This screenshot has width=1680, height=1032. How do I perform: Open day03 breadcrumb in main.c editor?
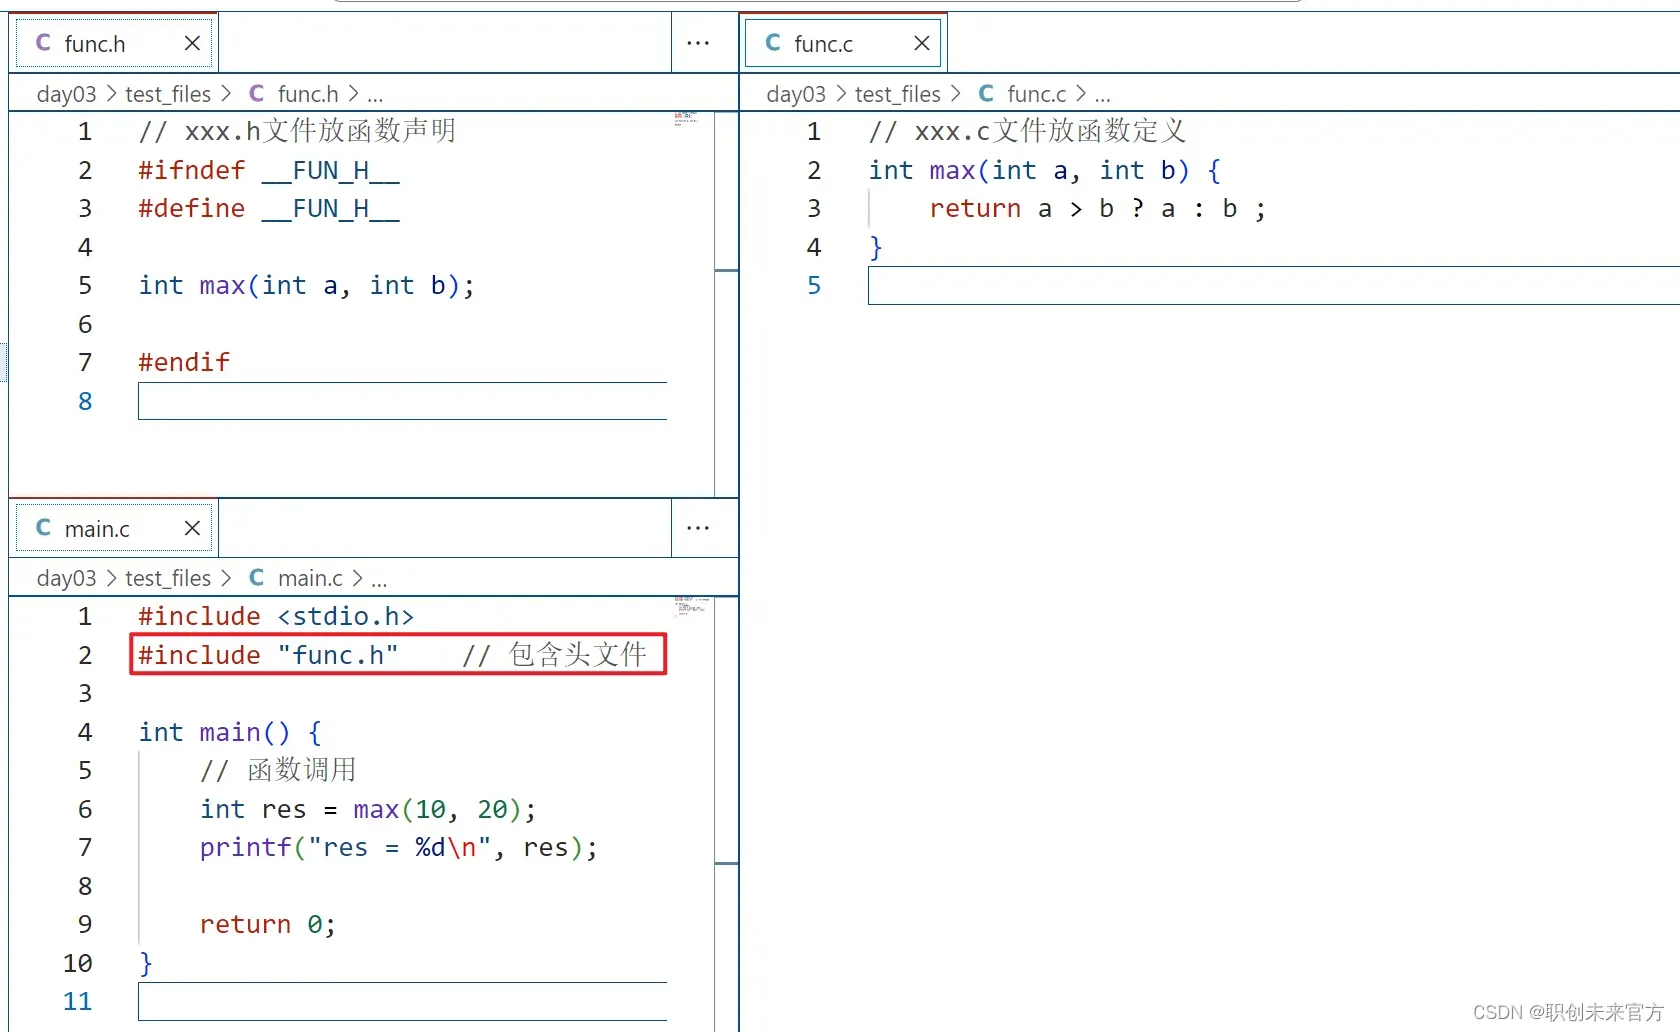pos(66,578)
